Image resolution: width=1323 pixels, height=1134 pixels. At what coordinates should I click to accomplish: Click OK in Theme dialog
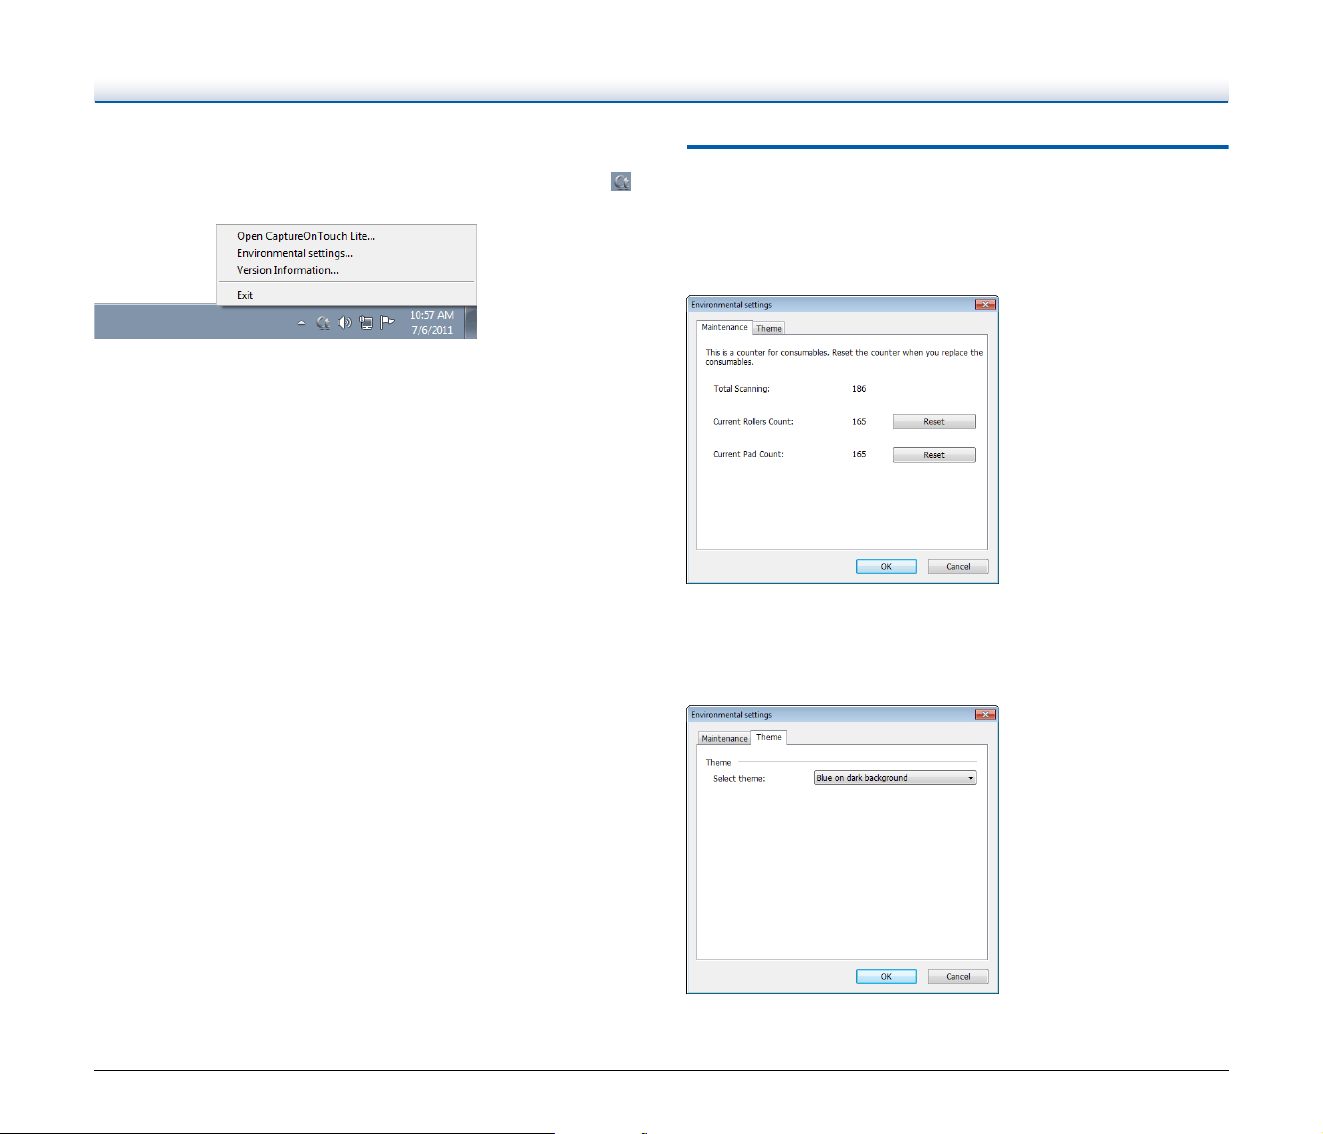coord(886,976)
